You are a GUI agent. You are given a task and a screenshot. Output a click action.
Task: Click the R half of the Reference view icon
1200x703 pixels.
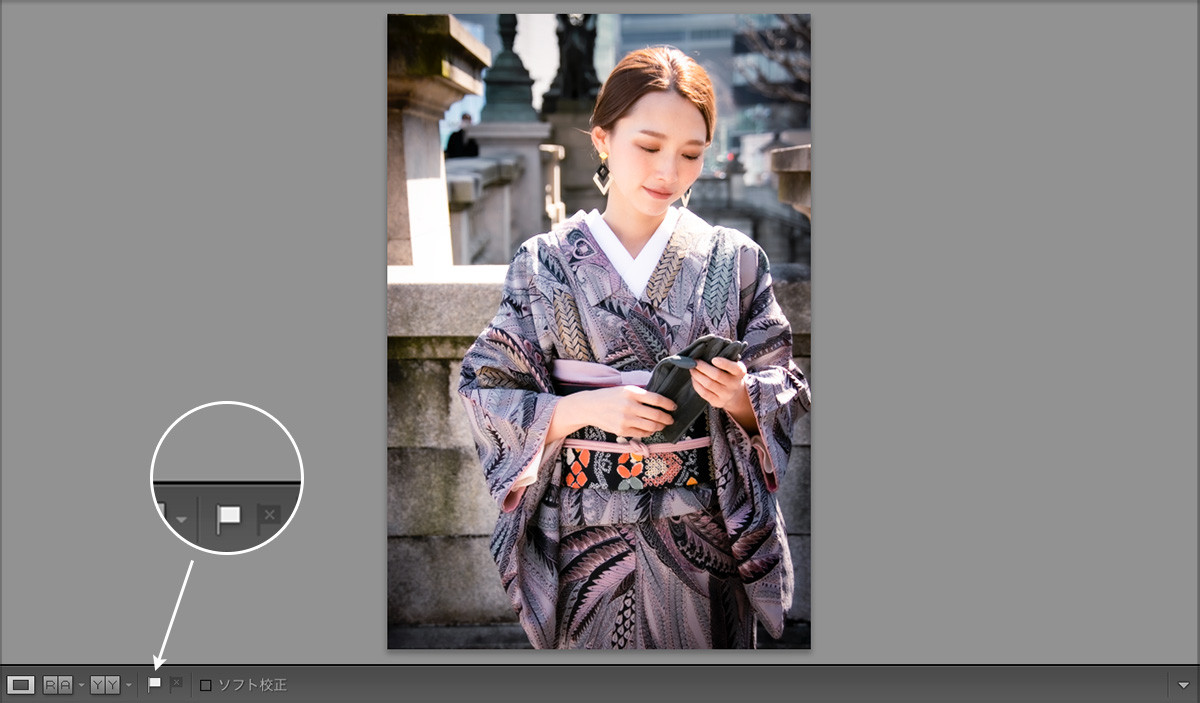[x=51, y=684]
